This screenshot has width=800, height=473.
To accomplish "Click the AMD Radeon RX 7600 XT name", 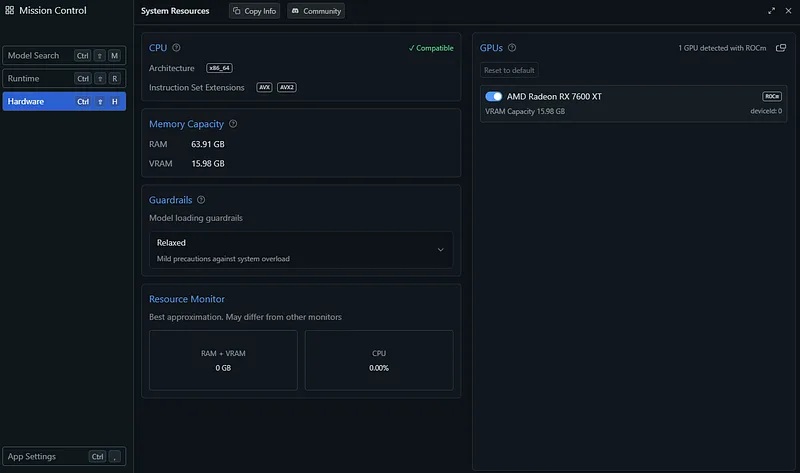I will tap(554, 96).
